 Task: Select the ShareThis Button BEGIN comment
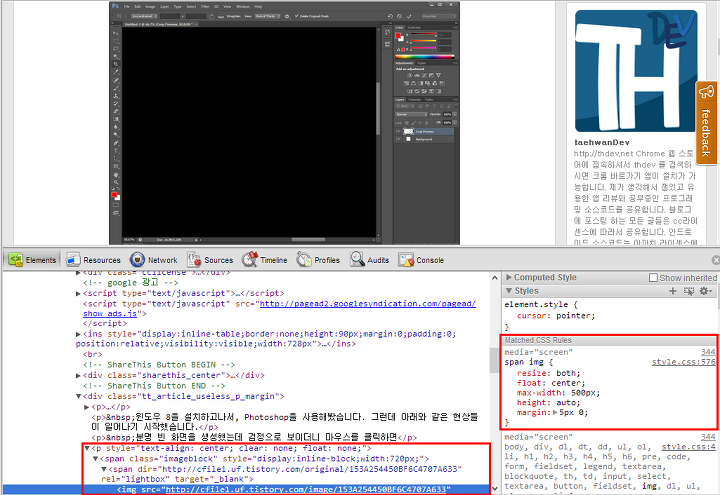click(x=159, y=365)
